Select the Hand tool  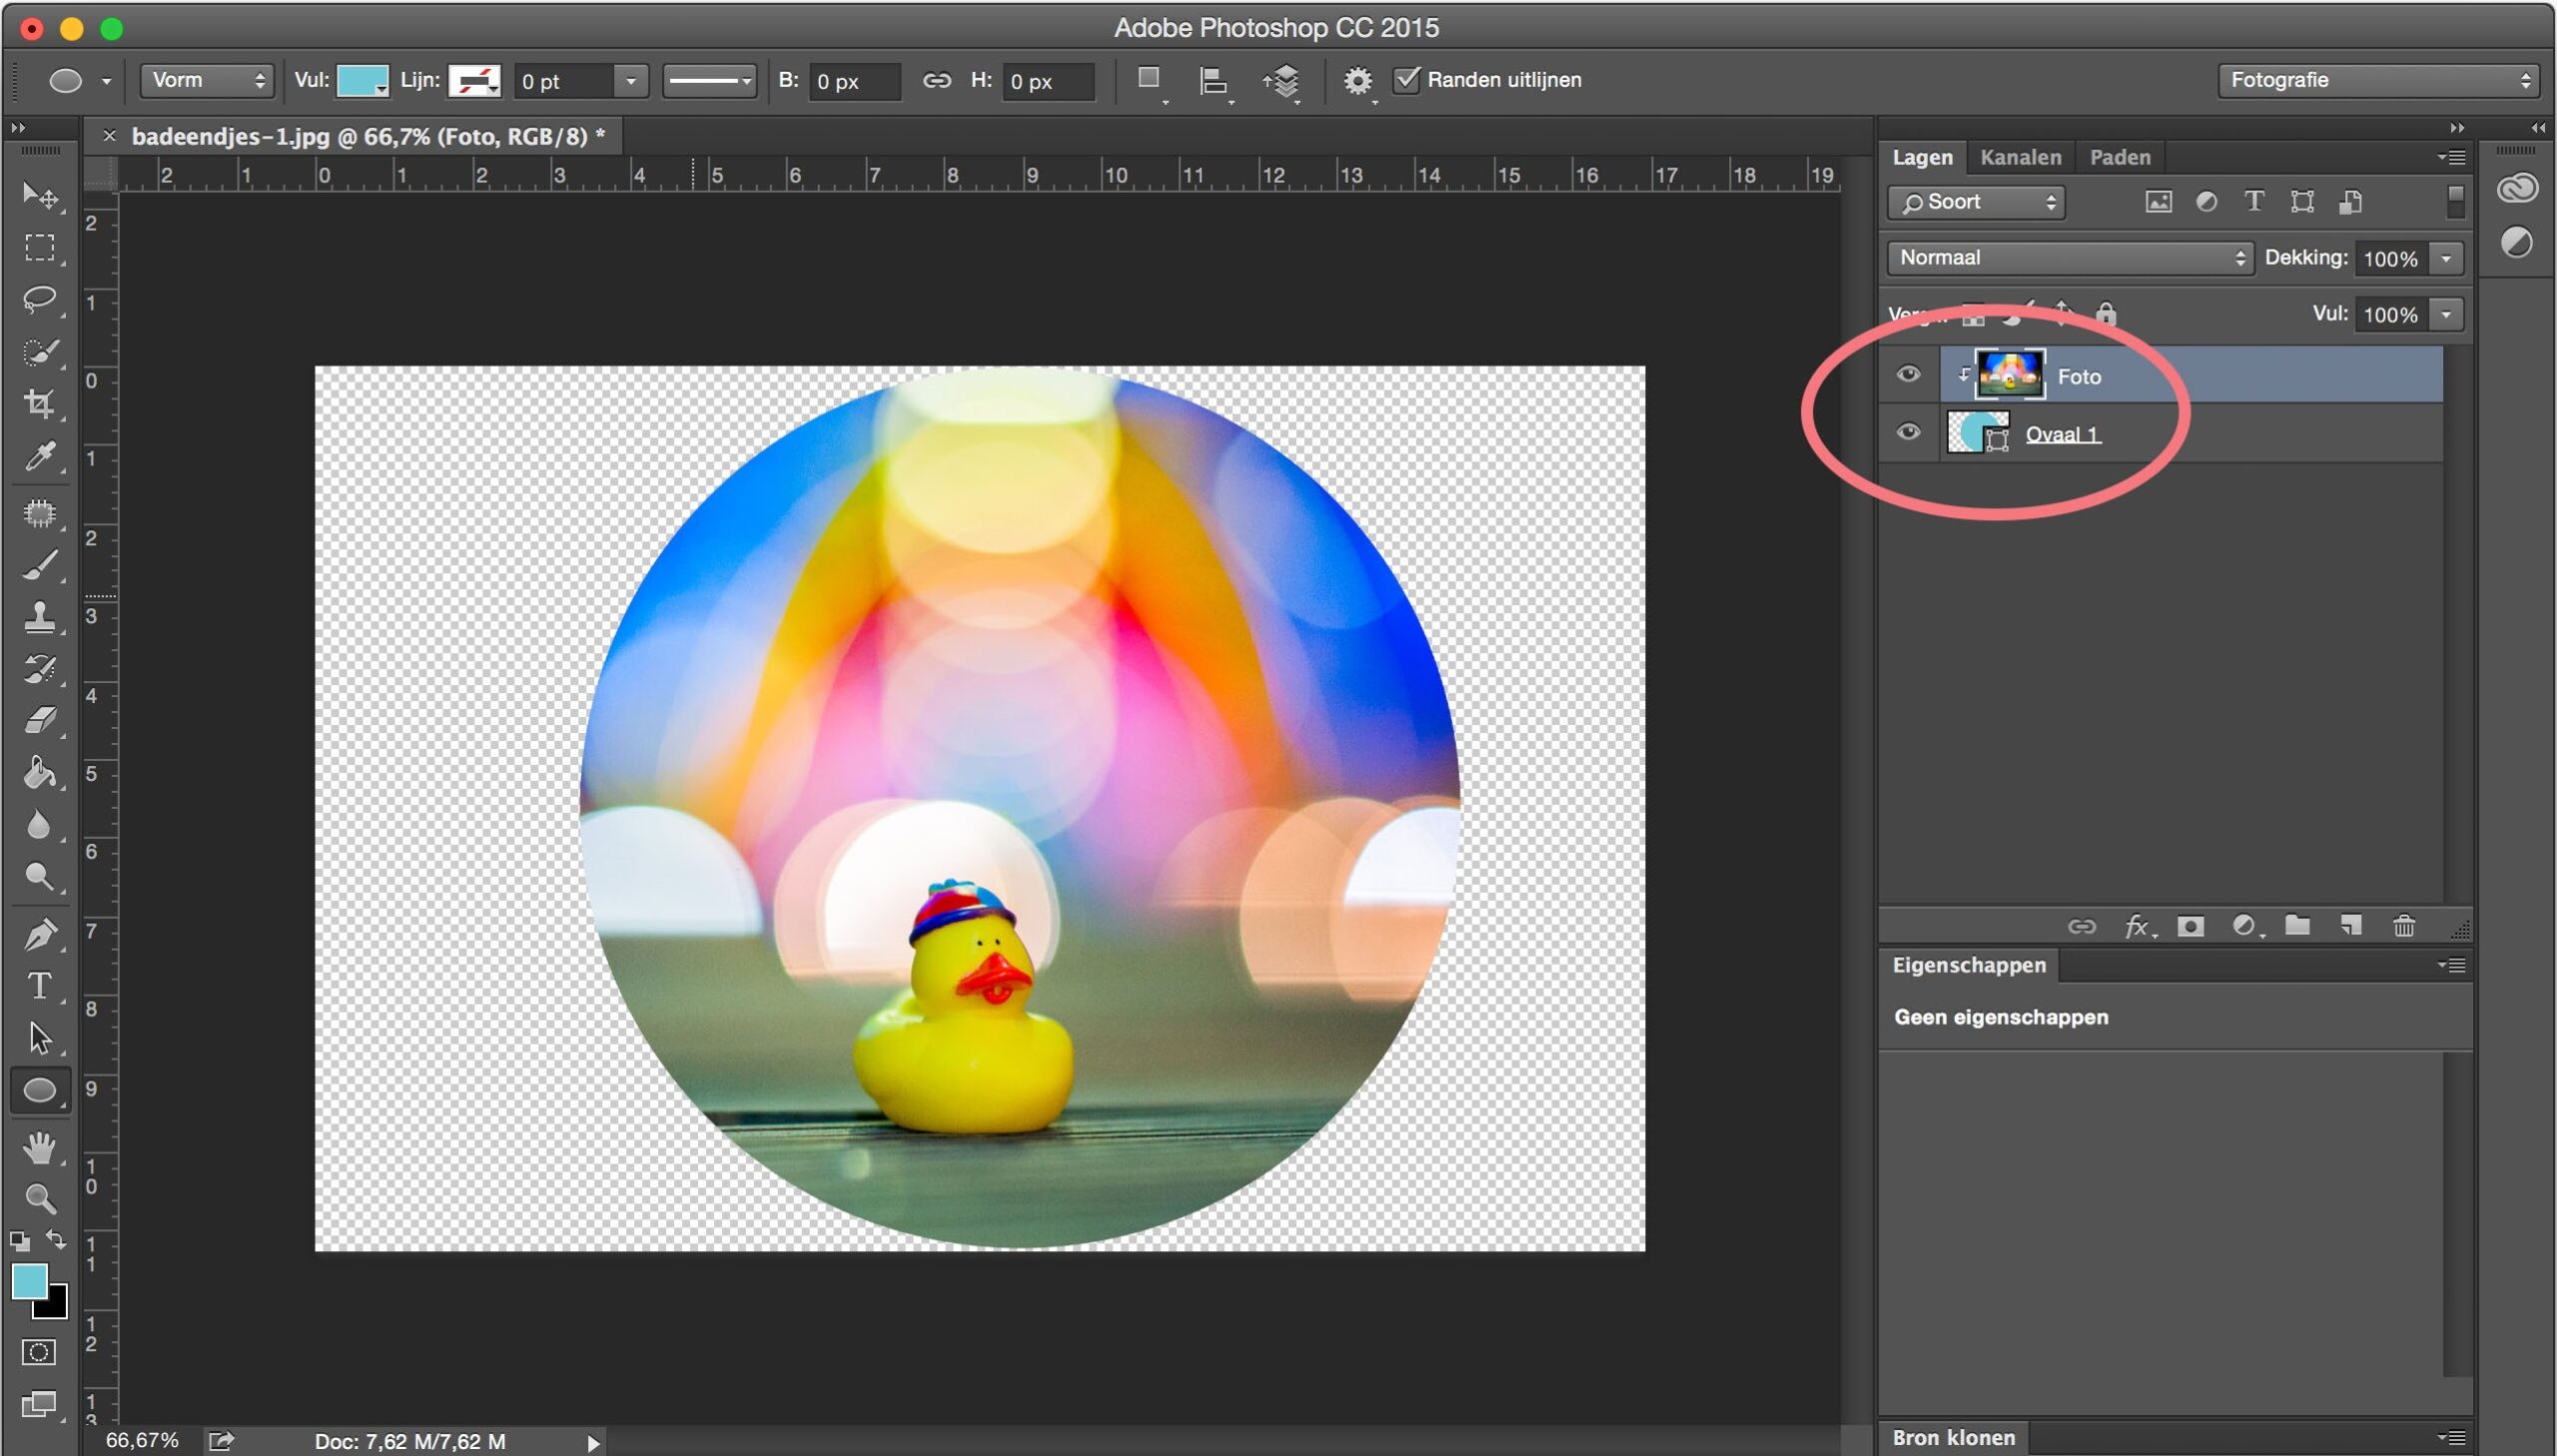pos(40,1147)
